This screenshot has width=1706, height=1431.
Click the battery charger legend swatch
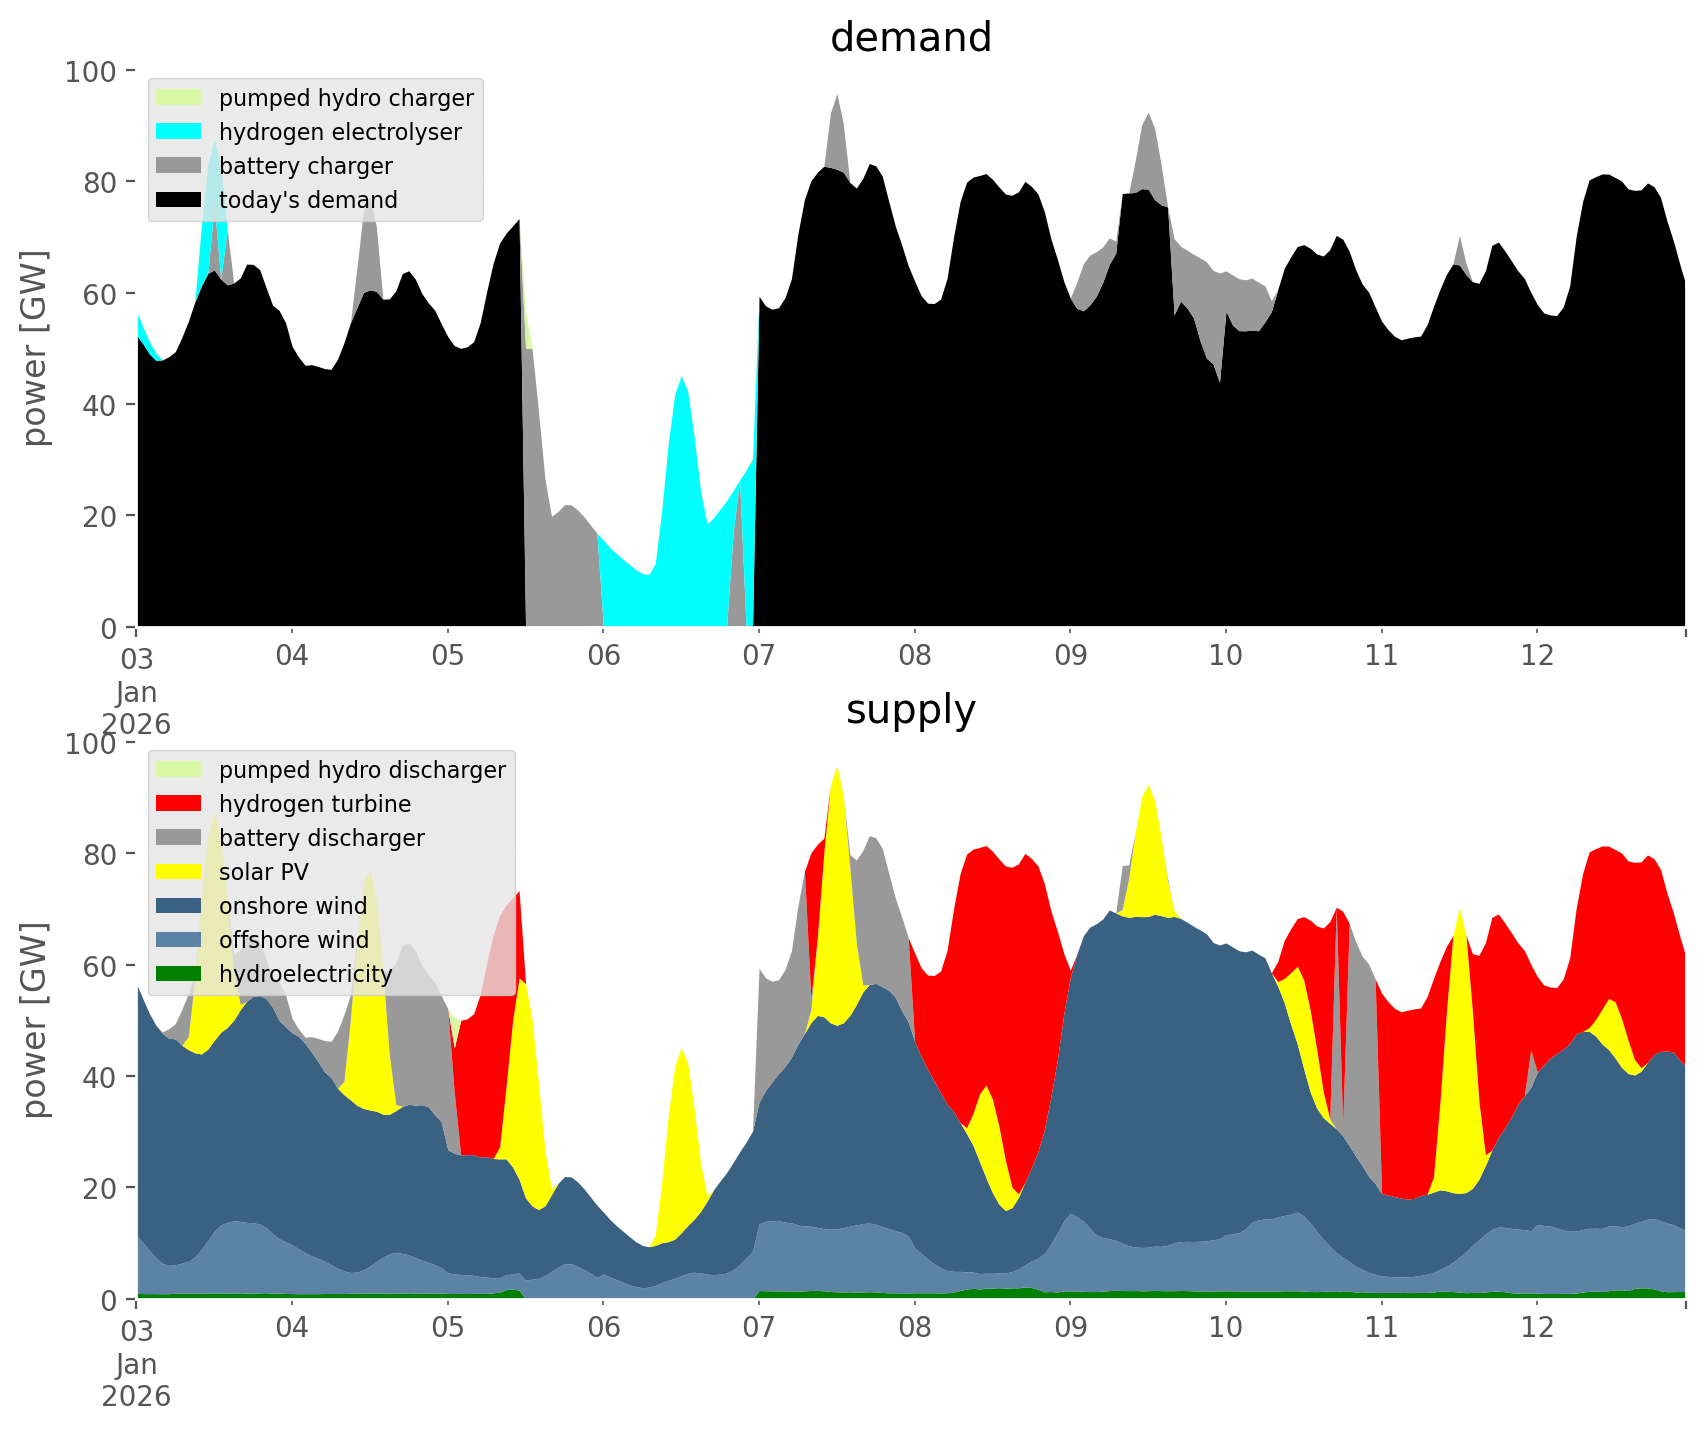tap(179, 166)
